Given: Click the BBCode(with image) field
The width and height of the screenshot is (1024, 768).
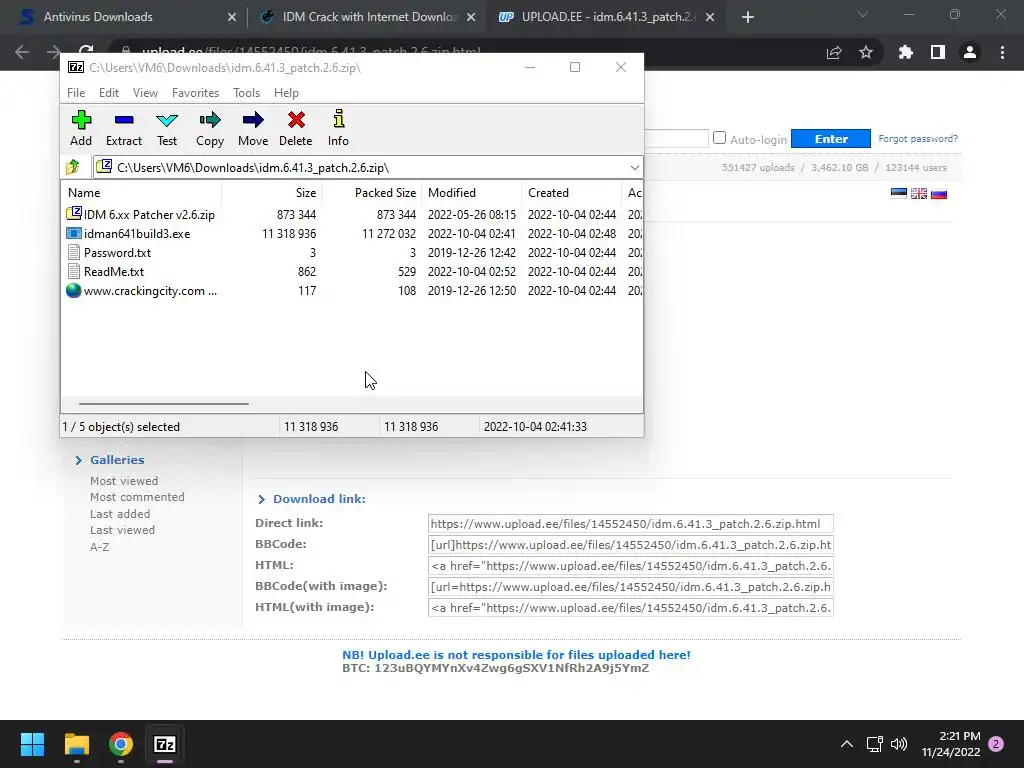Looking at the screenshot, I should [630, 586].
